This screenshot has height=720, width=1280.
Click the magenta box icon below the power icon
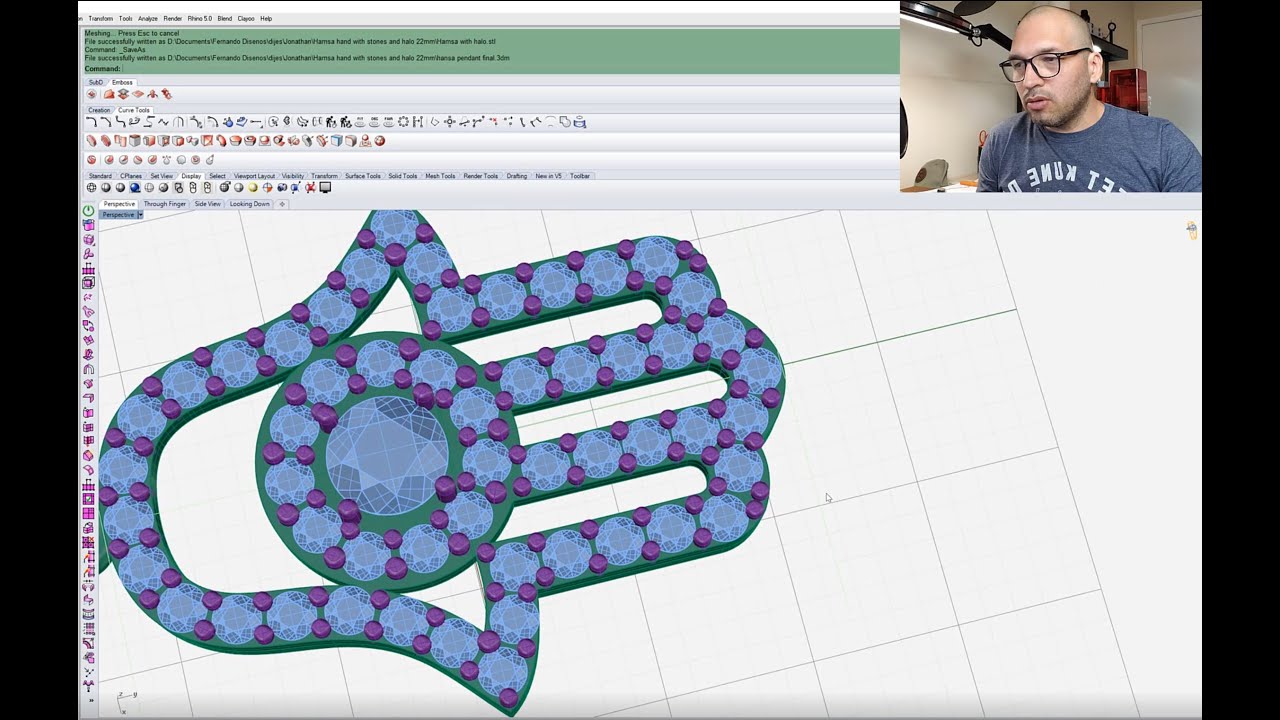(x=88, y=225)
